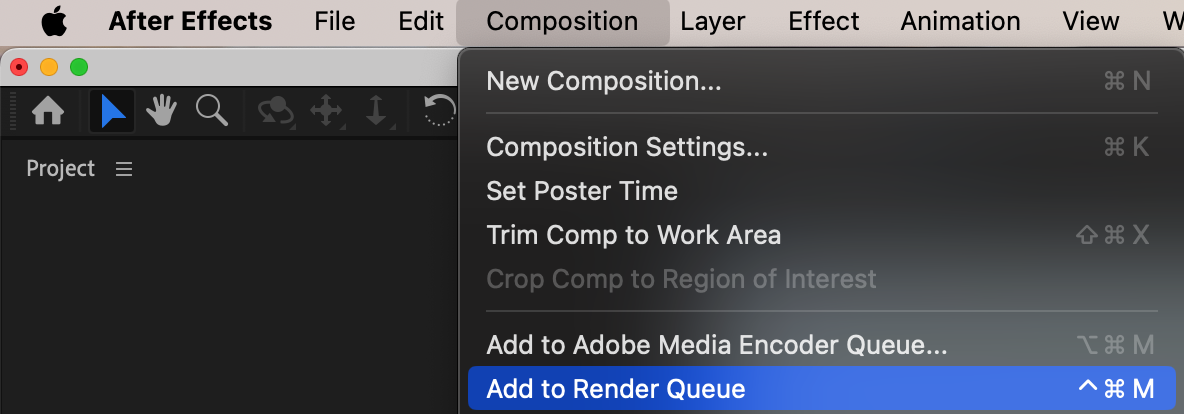Select the Pan camera tool
Image resolution: width=1184 pixels, height=414 pixels.
click(x=327, y=111)
